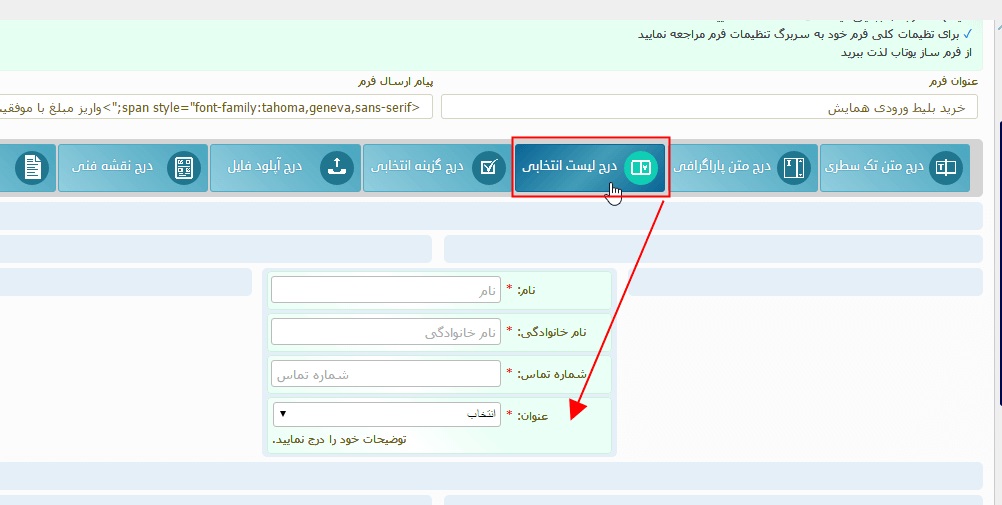Click the technical map (درج نقشه فنی) icon

tap(184, 168)
